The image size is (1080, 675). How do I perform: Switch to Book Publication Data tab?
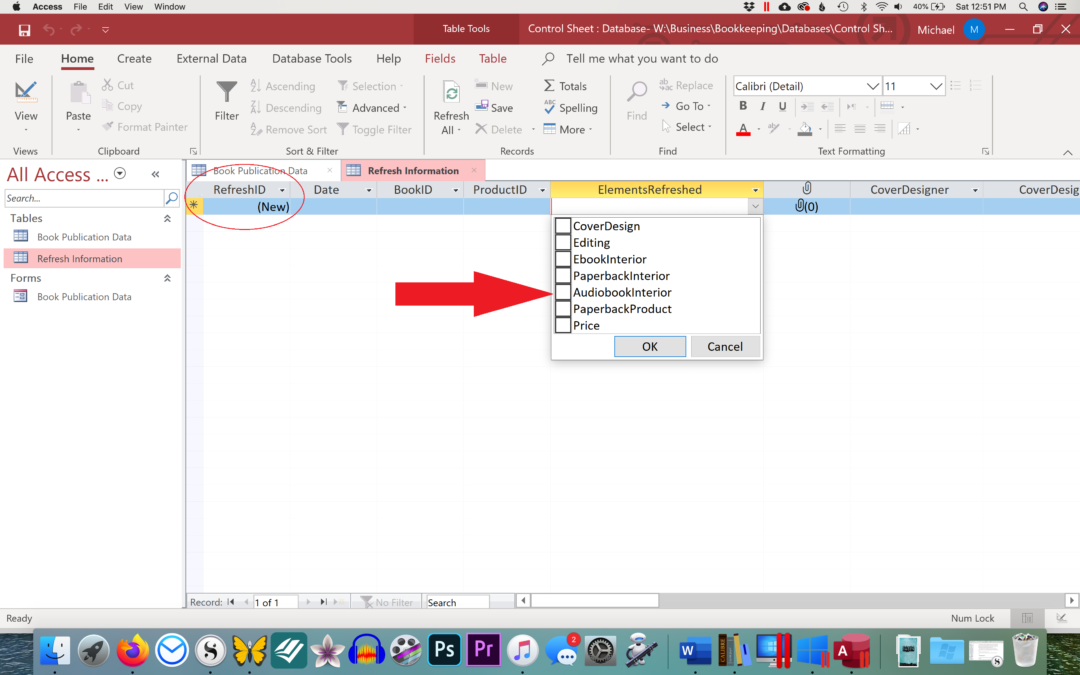pos(260,171)
